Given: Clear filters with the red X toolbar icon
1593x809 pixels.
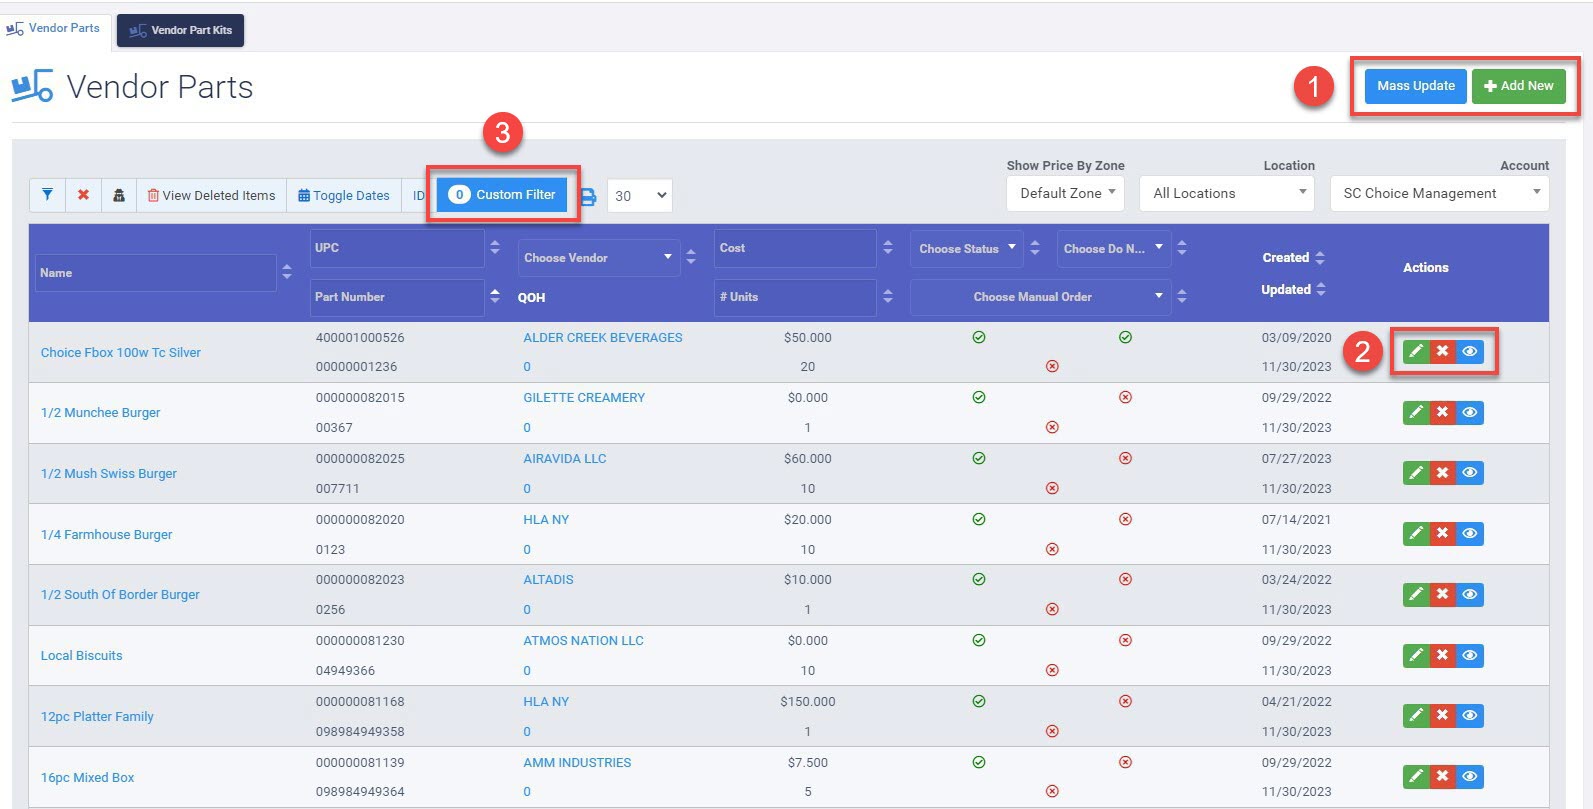Looking at the screenshot, I should pyautogui.click(x=83, y=195).
